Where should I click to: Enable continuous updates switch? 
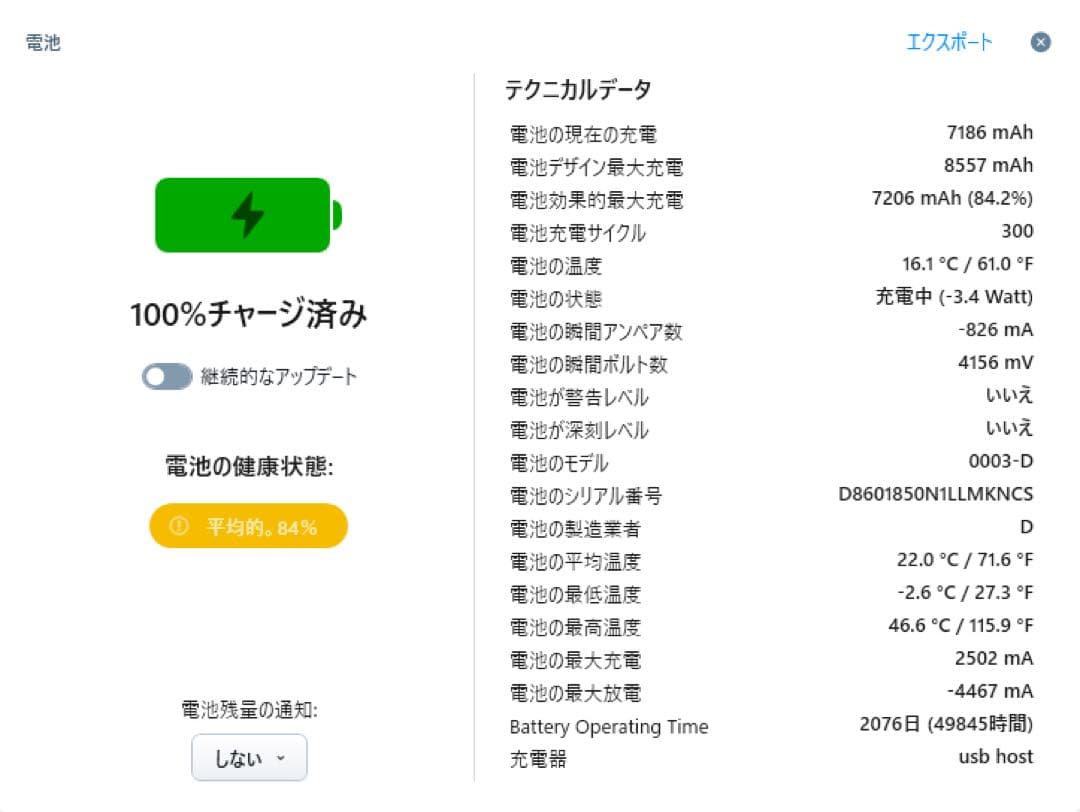tap(166, 377)
